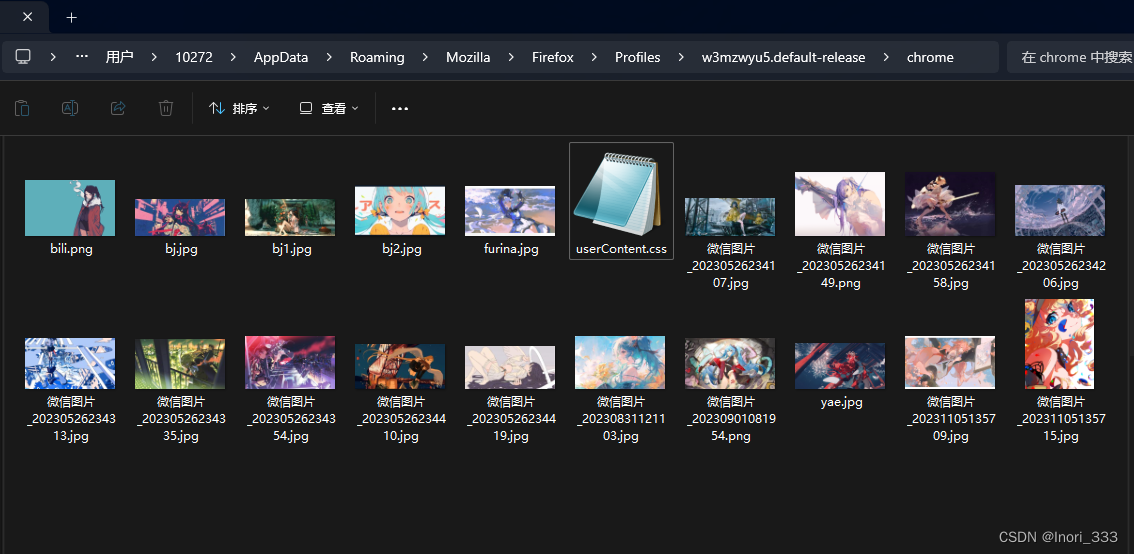Click the Rename toolbar icon
This screenshot has height=554, width=1134.
click(x=70, y=108)
